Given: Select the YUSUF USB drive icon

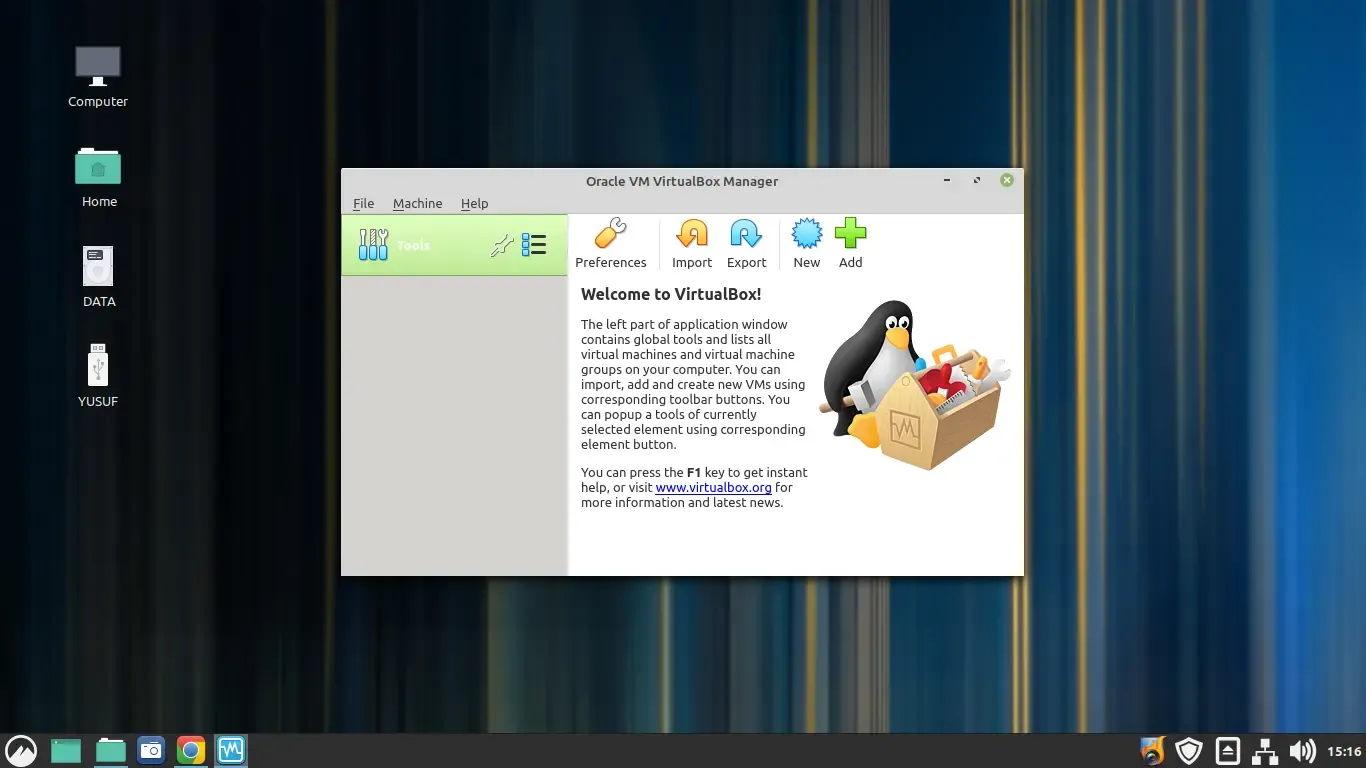Looking at the screenshot, I should click(x=98, y=377).
